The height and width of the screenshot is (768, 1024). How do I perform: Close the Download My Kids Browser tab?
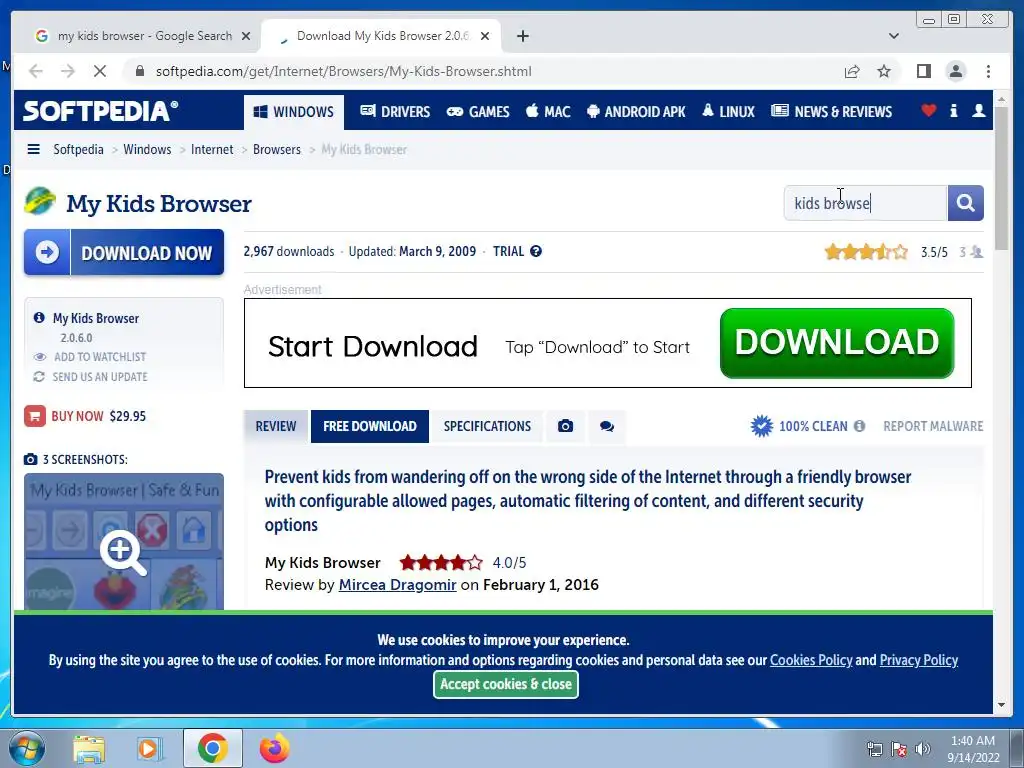click(485, 36)
